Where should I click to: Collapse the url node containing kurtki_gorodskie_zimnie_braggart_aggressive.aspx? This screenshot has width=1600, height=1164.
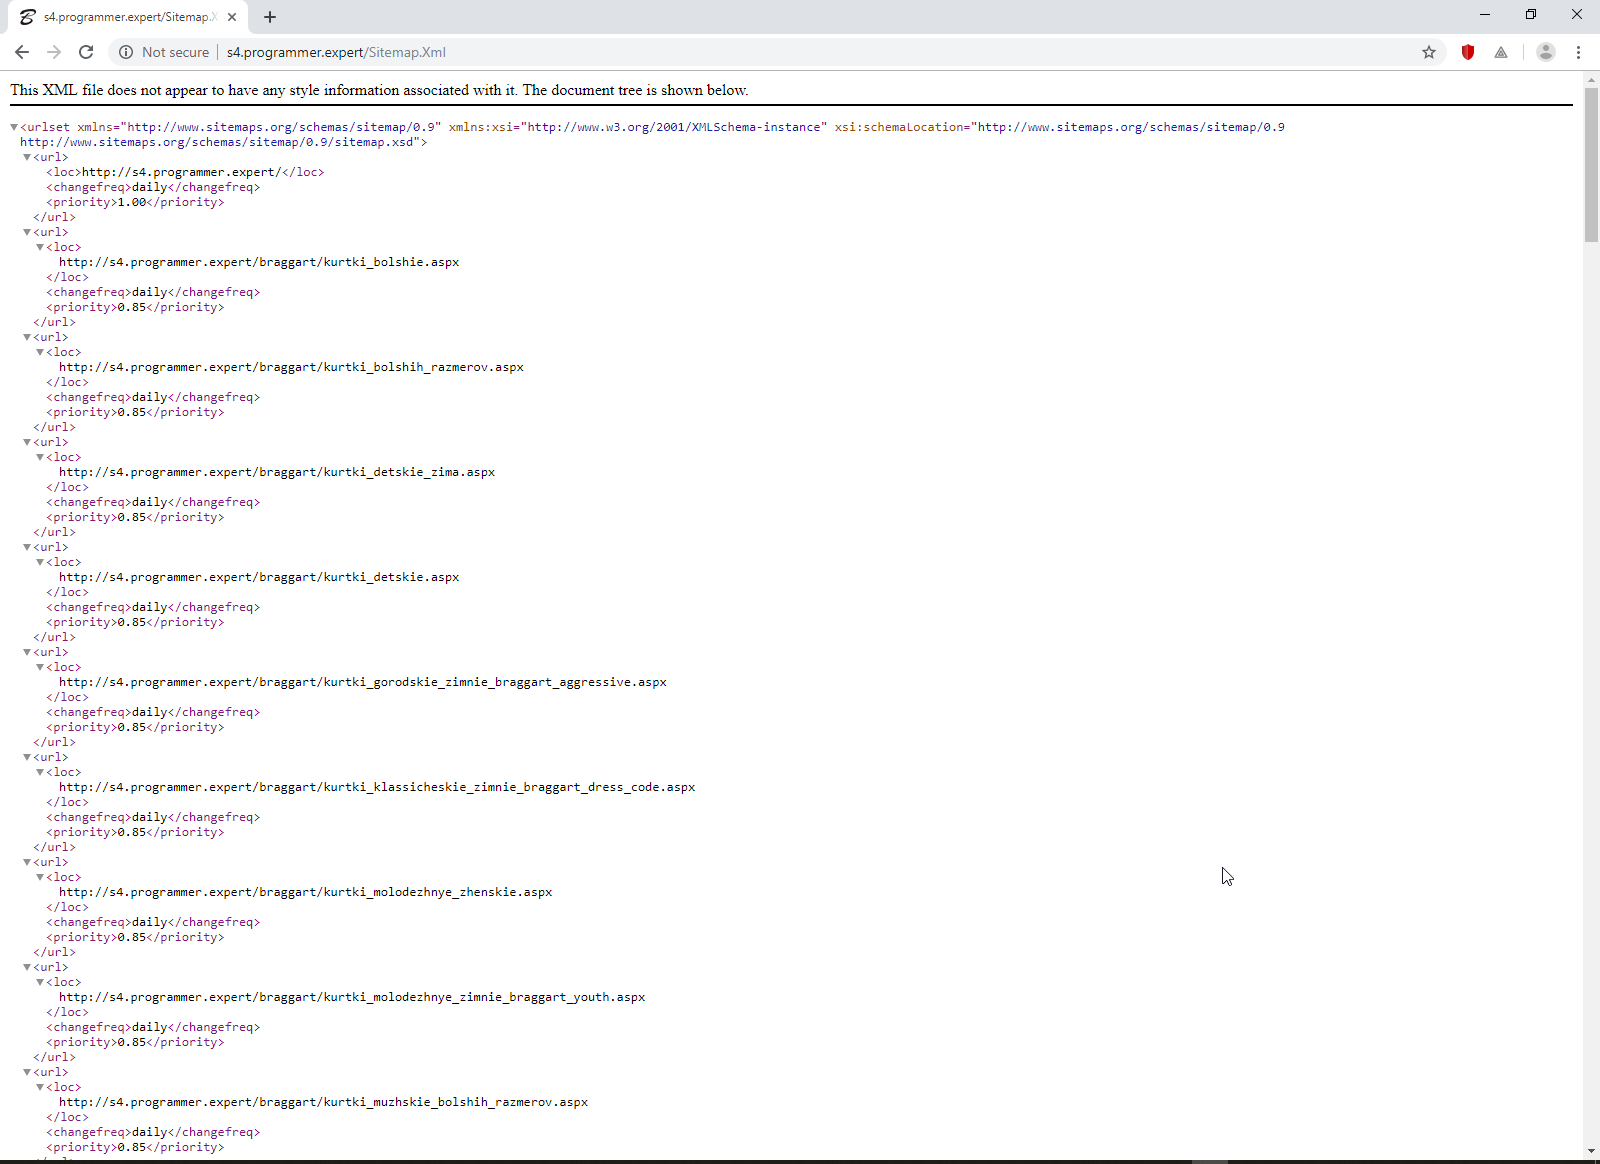pos(27,652)
